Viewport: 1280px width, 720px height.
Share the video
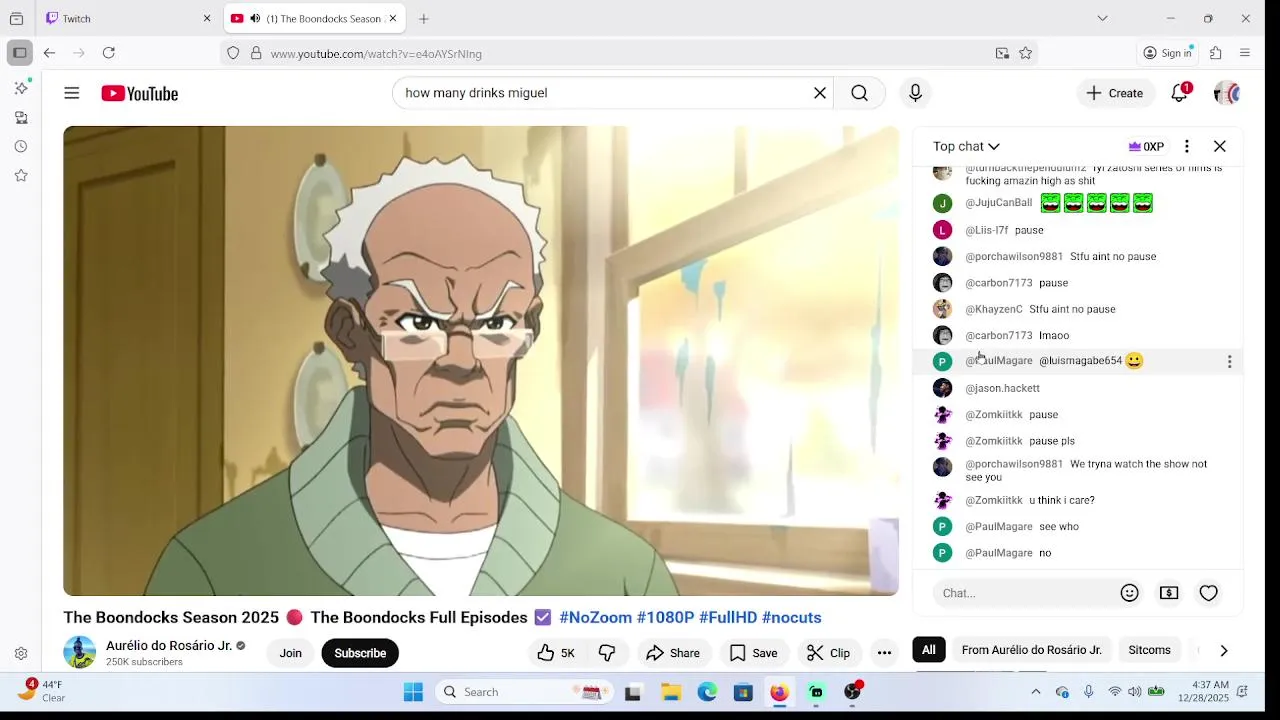(x=673, y=653)
